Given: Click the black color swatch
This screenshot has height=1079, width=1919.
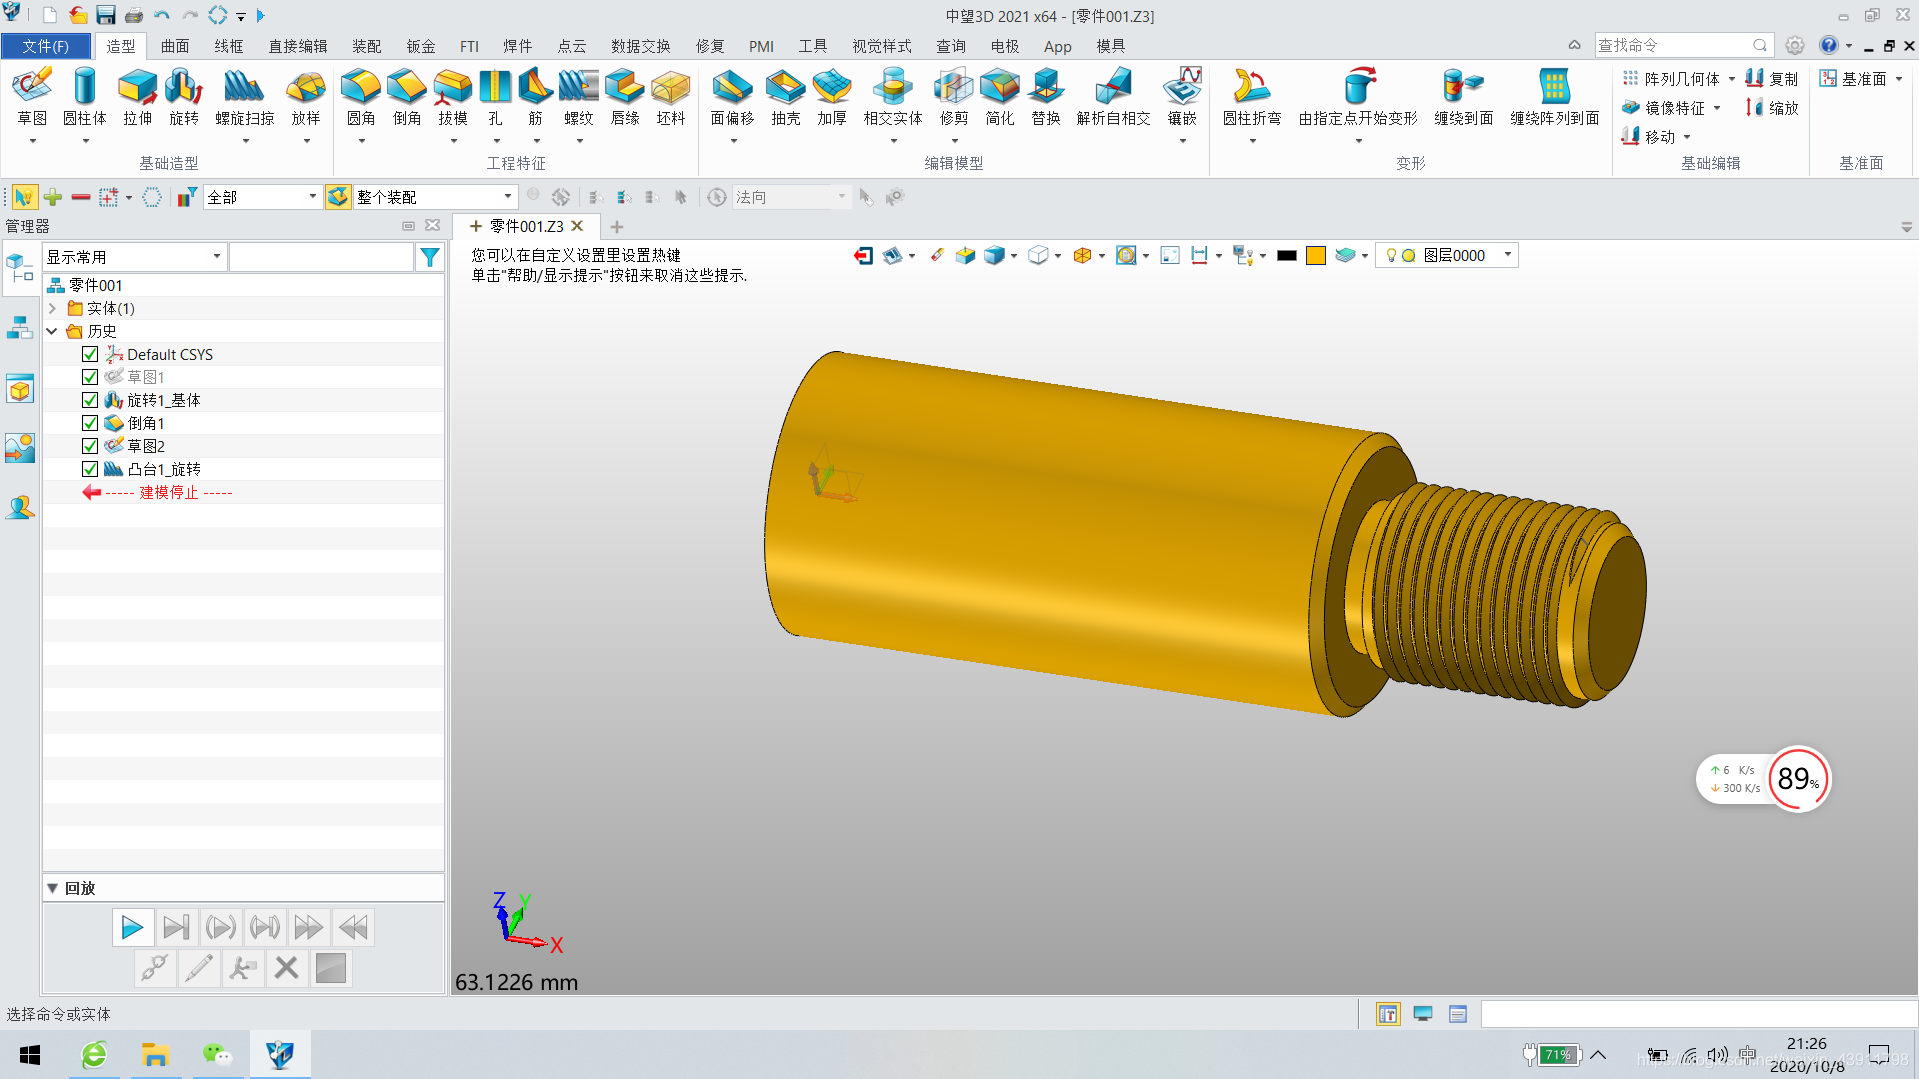Looking at the screenshot, I should coord(1287,256).
